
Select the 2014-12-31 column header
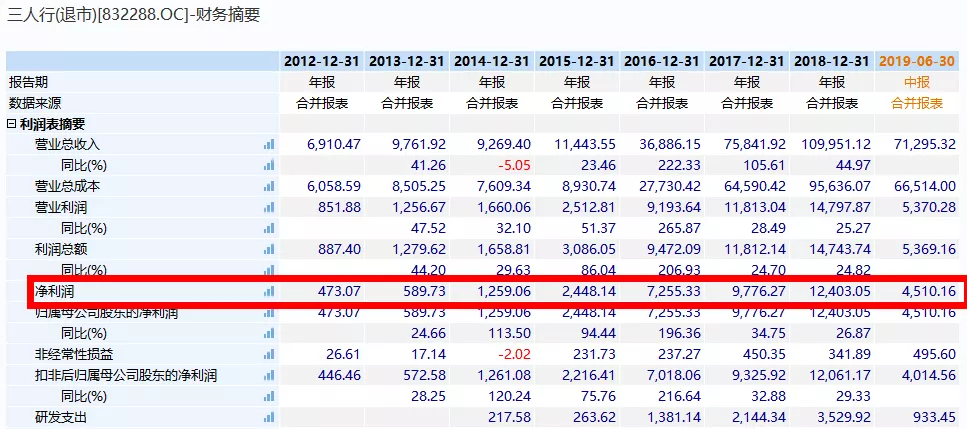492,62
